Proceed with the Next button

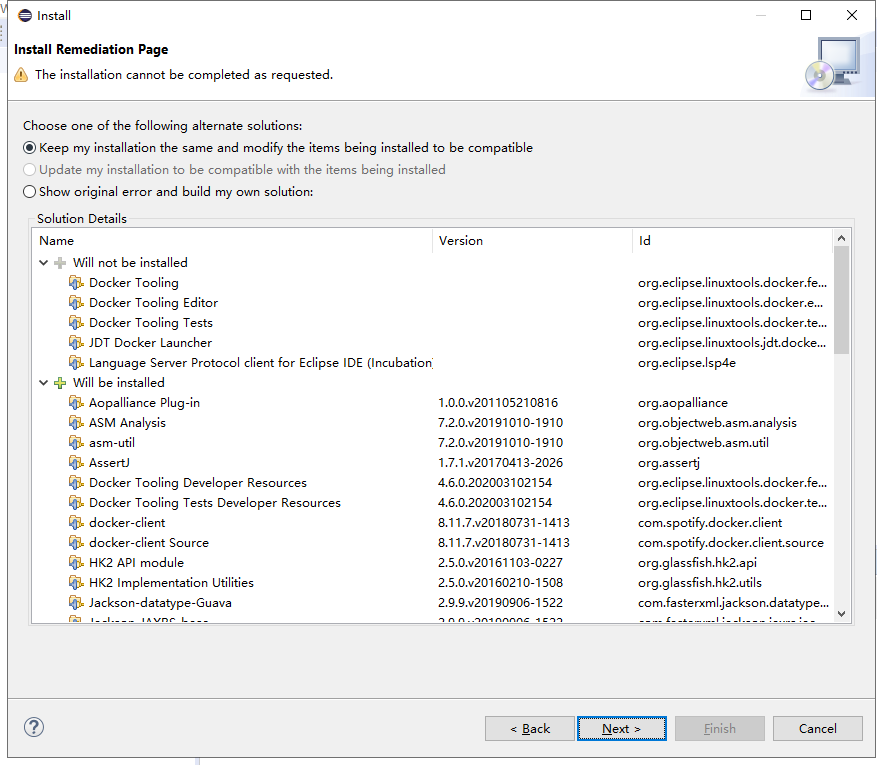(621, 729)
